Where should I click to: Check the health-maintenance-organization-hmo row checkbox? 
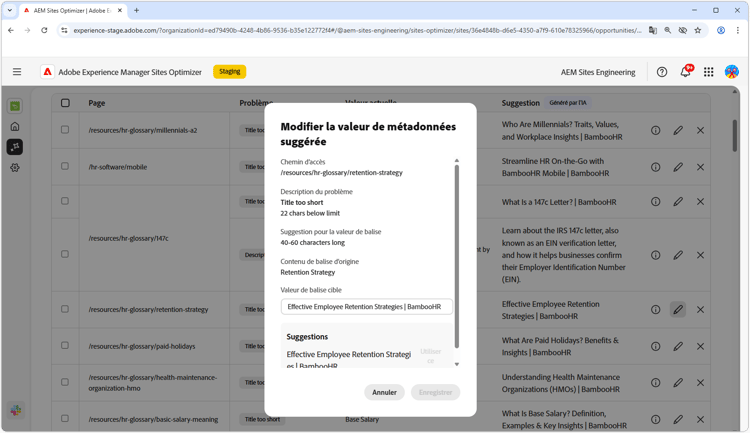(x=65, y=382)
